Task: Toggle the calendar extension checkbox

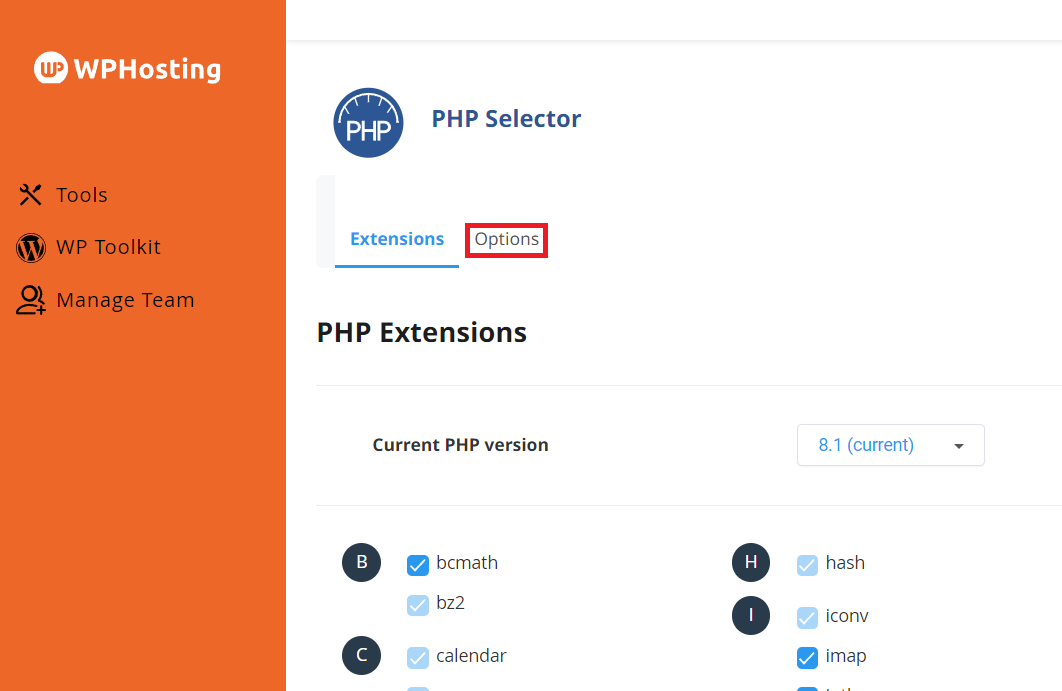Action: point(418,658)
